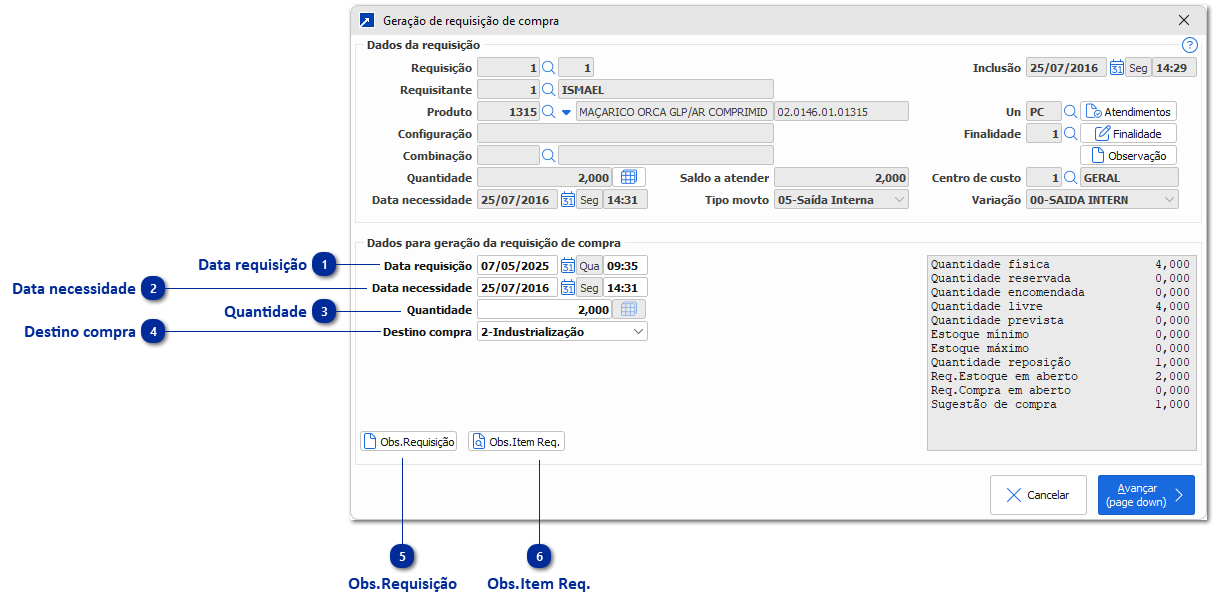Close the Geração de requisição de compra window
The image size is (1216, 610).
[1184, 20]
